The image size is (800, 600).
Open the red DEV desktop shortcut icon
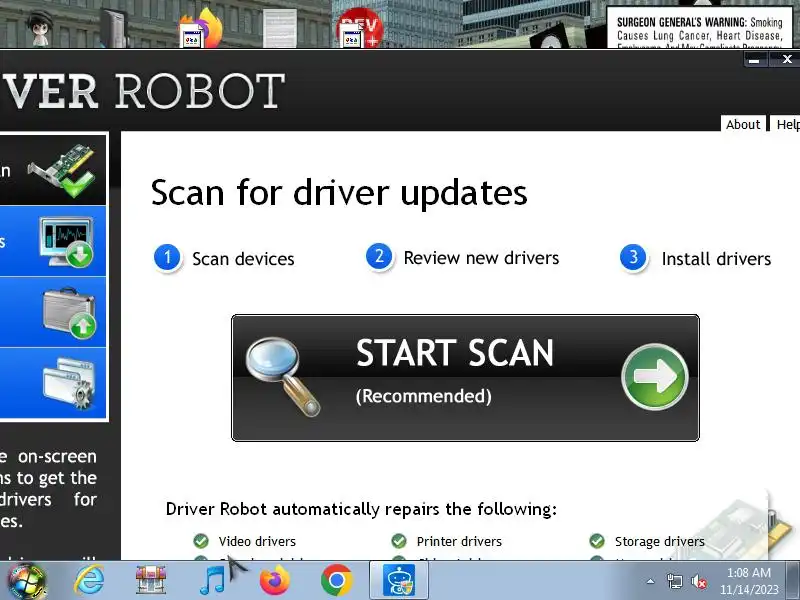(360, 29)
